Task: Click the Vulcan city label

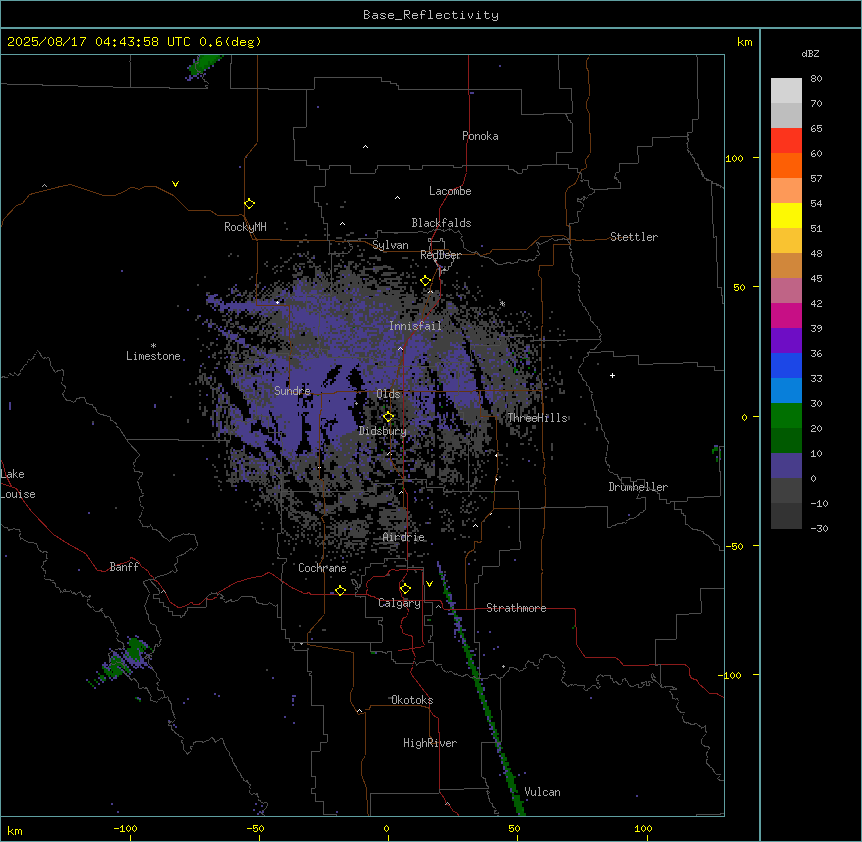Action: pyautogui.click(x=542, y=792)
